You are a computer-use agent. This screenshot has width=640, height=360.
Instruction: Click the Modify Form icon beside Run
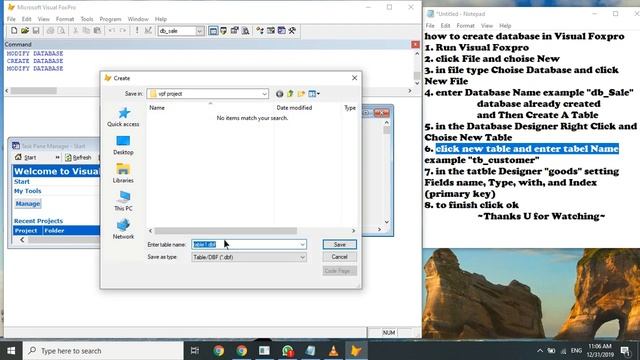click(148, 31)
